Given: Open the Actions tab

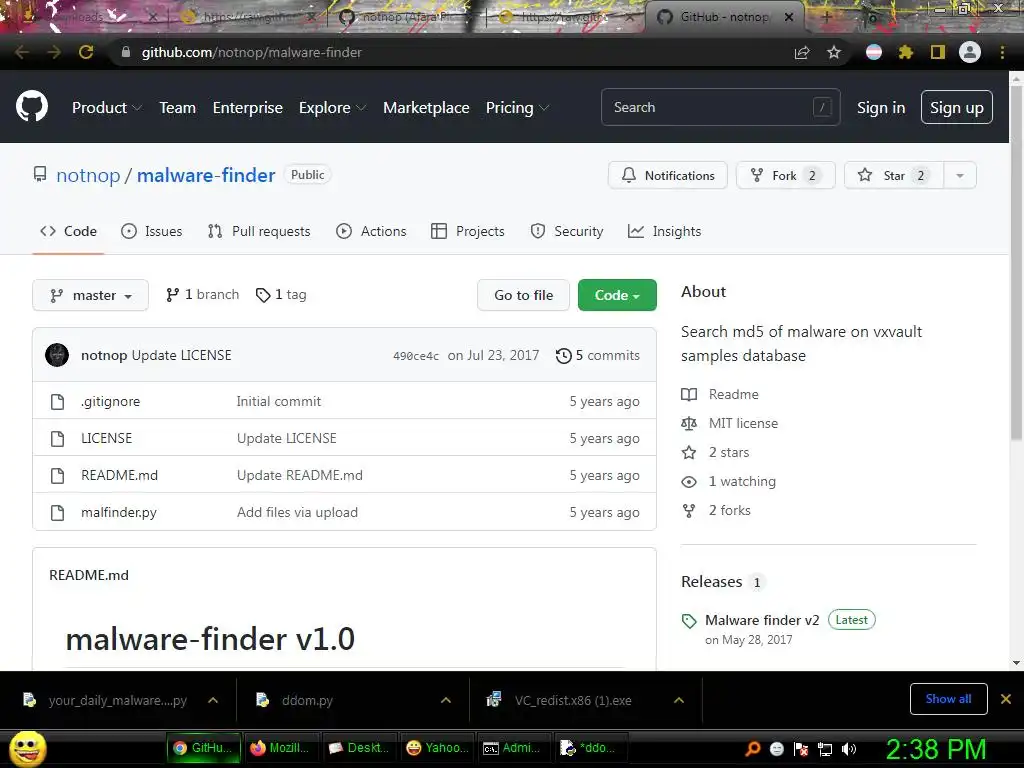Looking at the screenshot, I should click(371, 231).
